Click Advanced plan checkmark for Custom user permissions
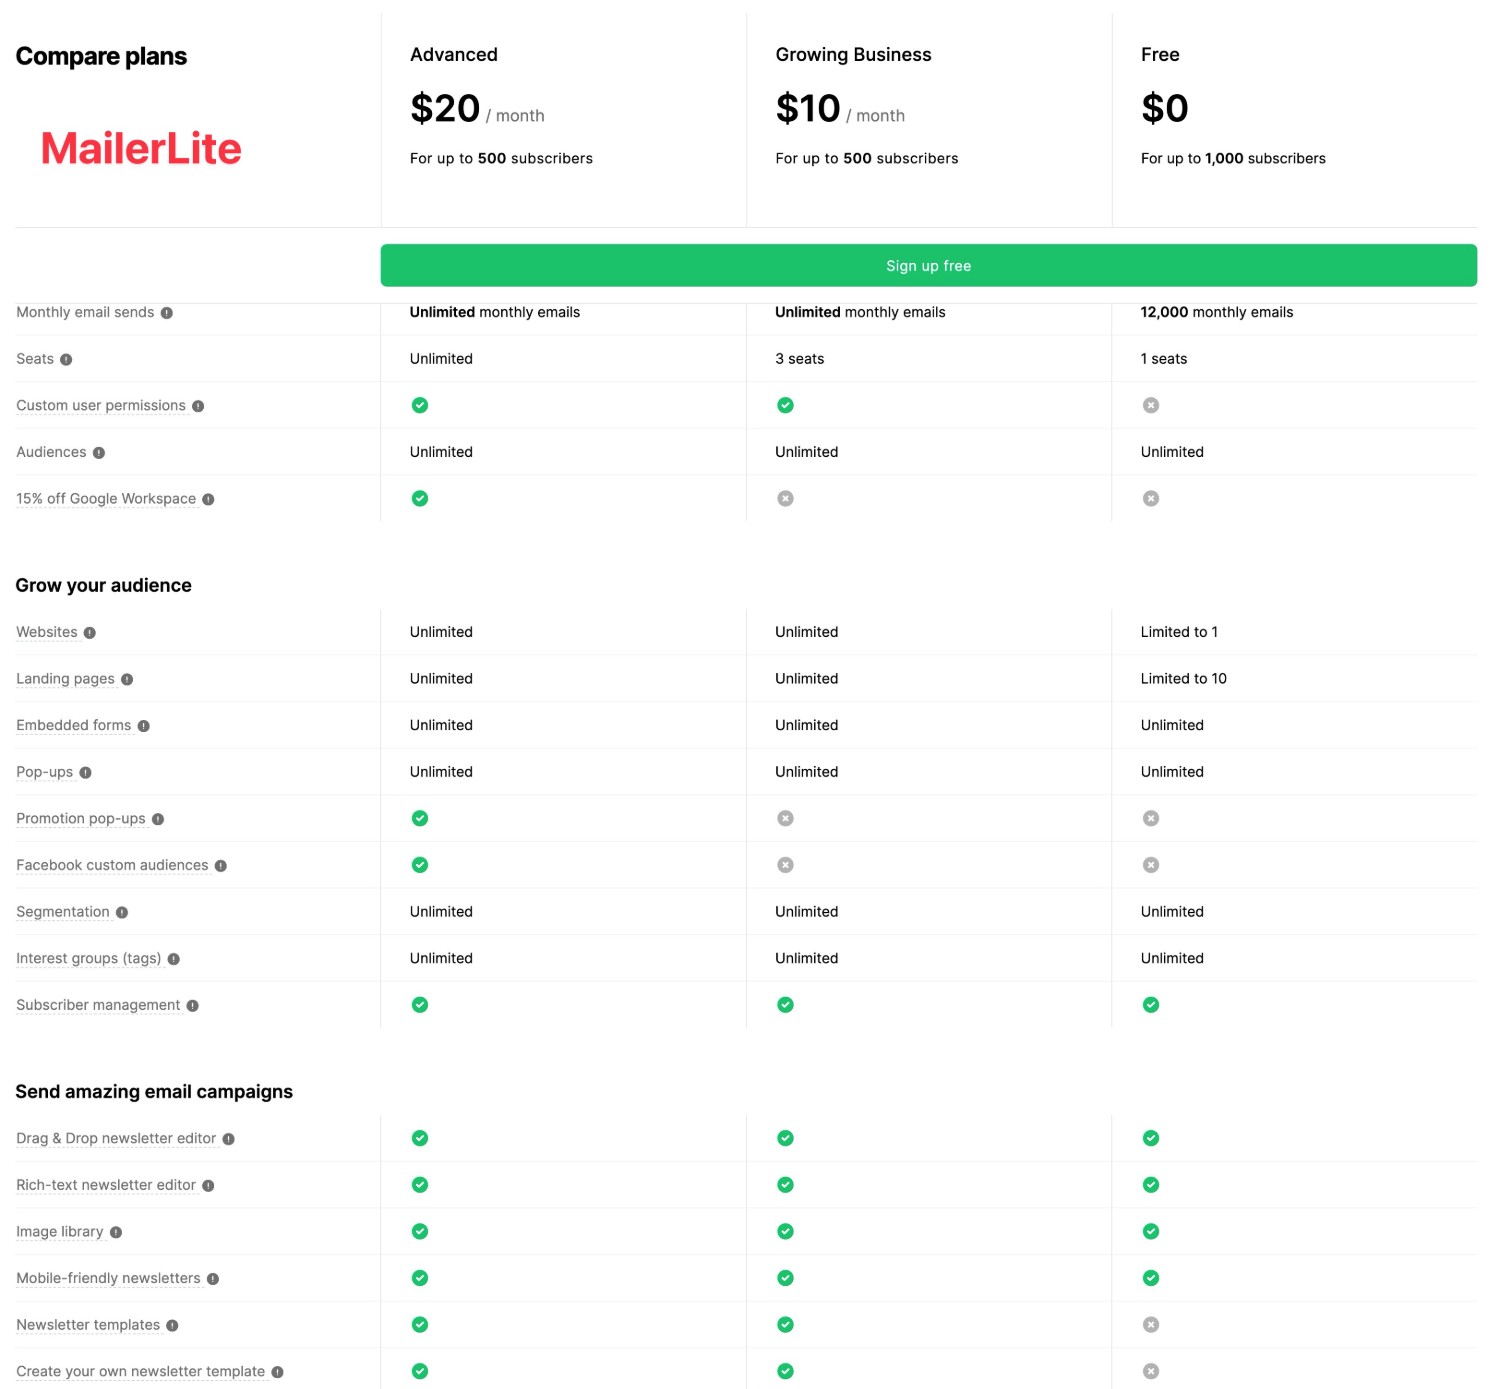Image resolution: width=1500 pixels, height=1389 pixels. click(x=420, y=405)
